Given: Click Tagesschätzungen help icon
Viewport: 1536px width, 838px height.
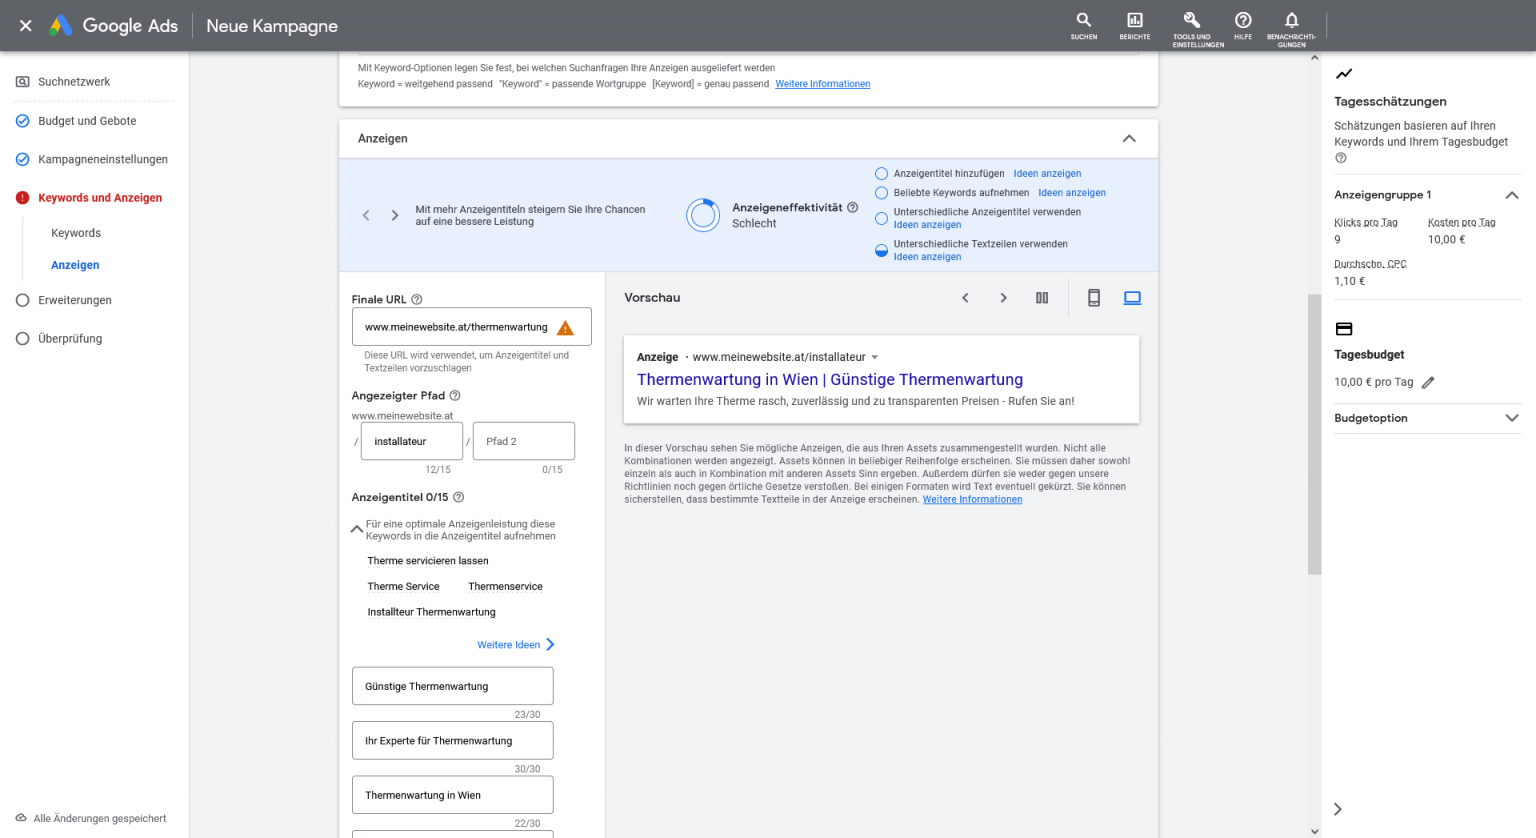Looking at the screenshot, I should tap(1341, 158).
